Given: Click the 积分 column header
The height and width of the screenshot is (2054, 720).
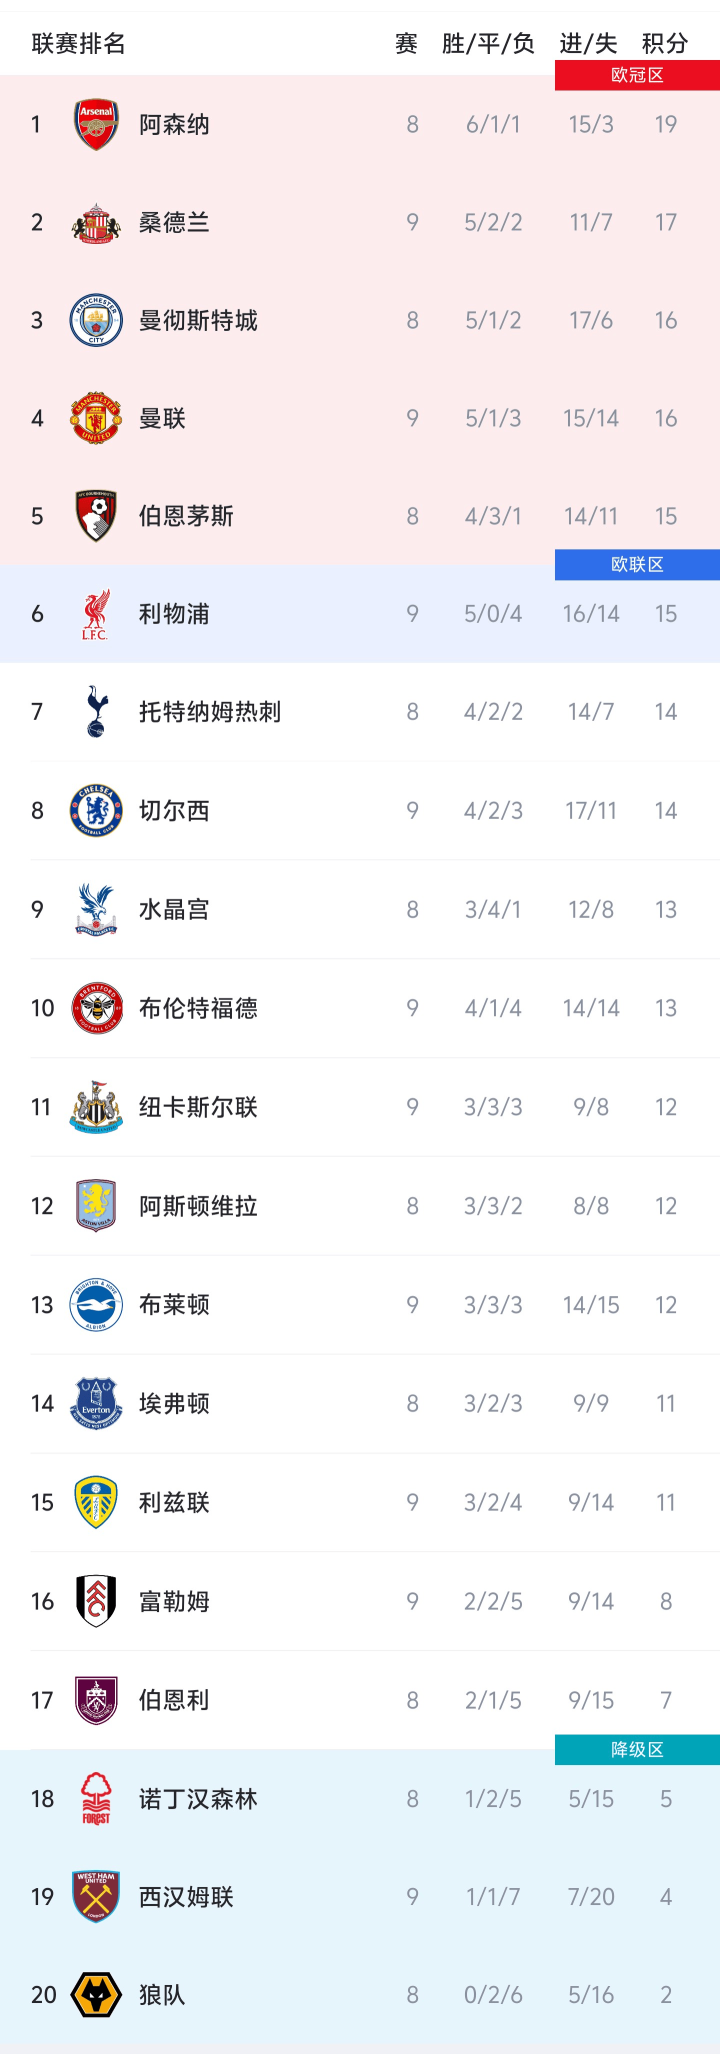Looking at the screenshot, I should 665,44.
